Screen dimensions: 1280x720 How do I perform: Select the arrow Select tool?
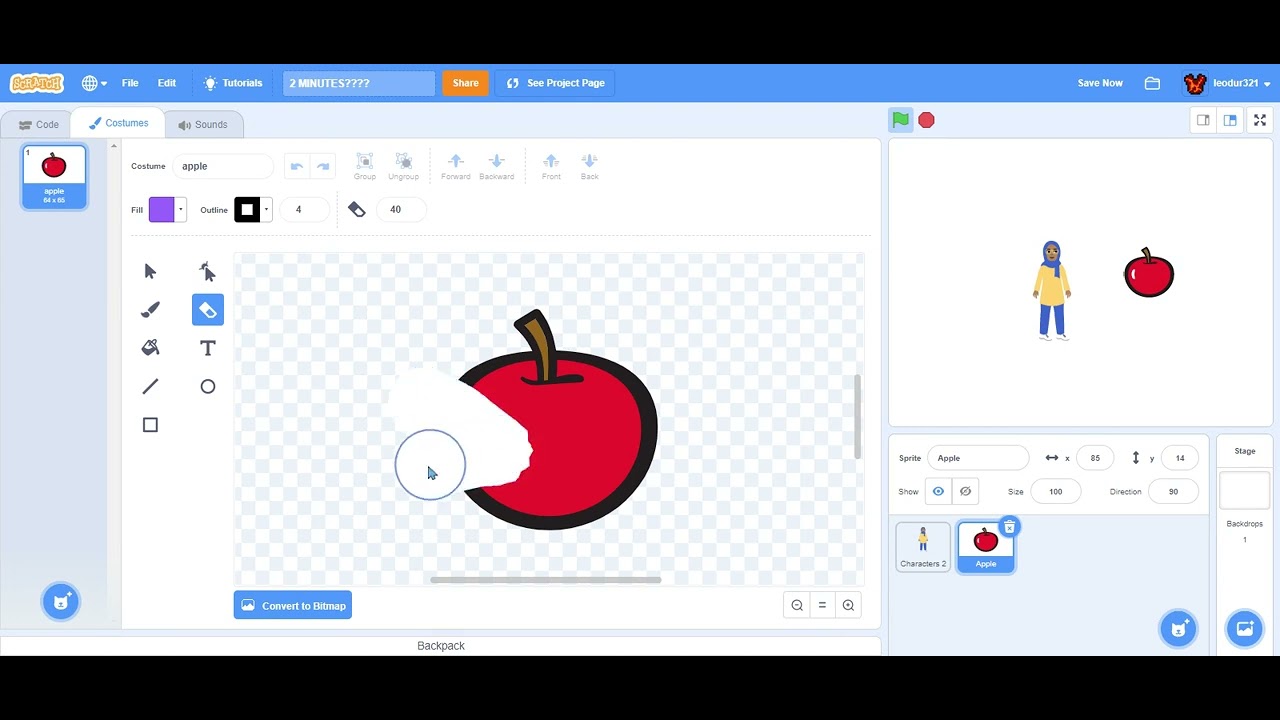pos(150,271)
